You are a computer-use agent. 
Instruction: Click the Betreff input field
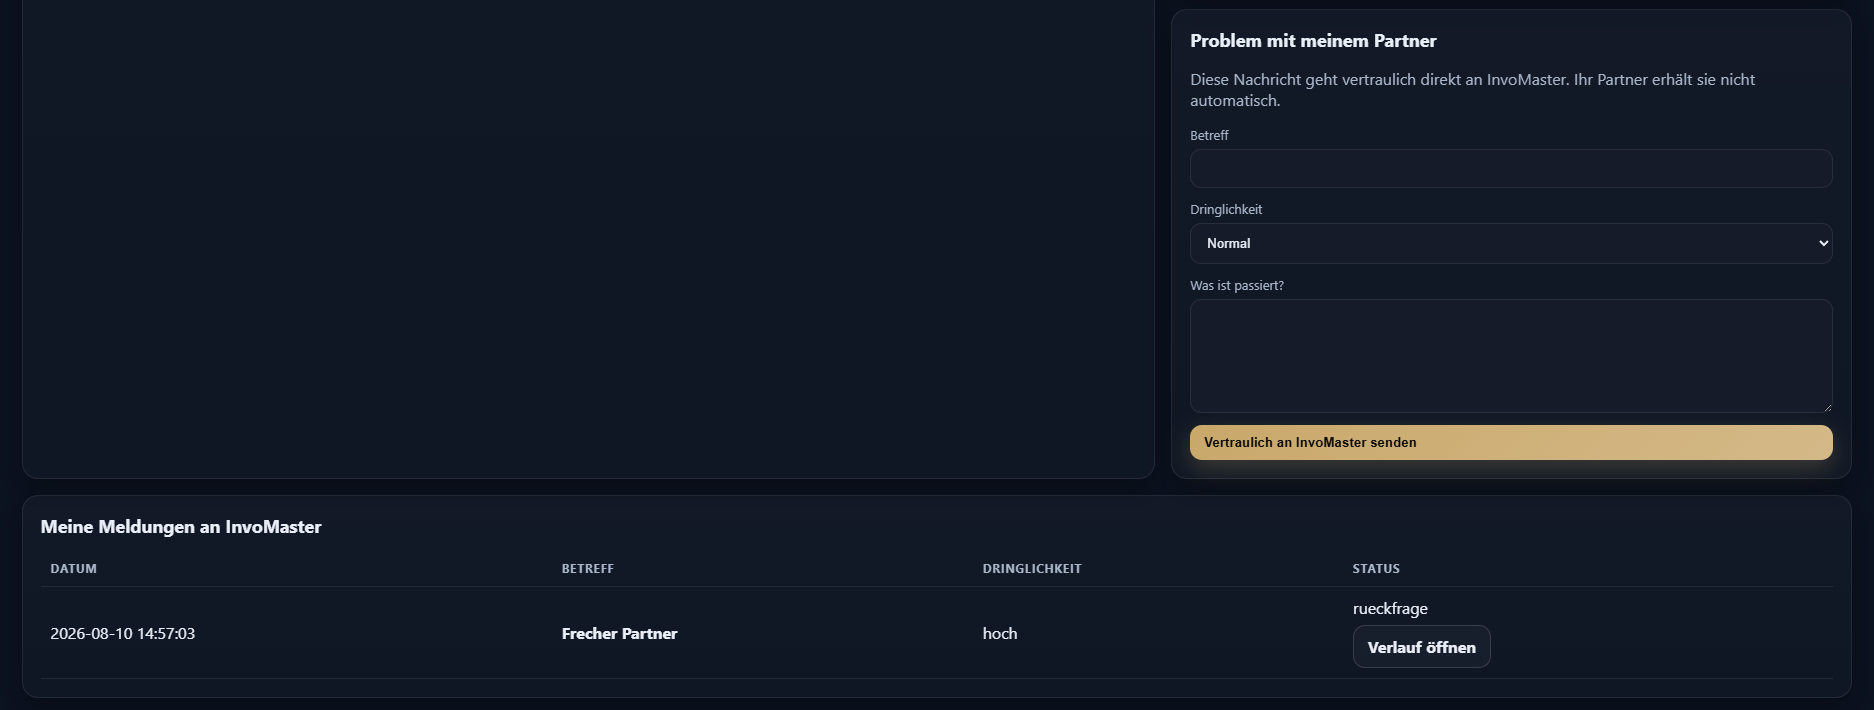[1511, 168]
